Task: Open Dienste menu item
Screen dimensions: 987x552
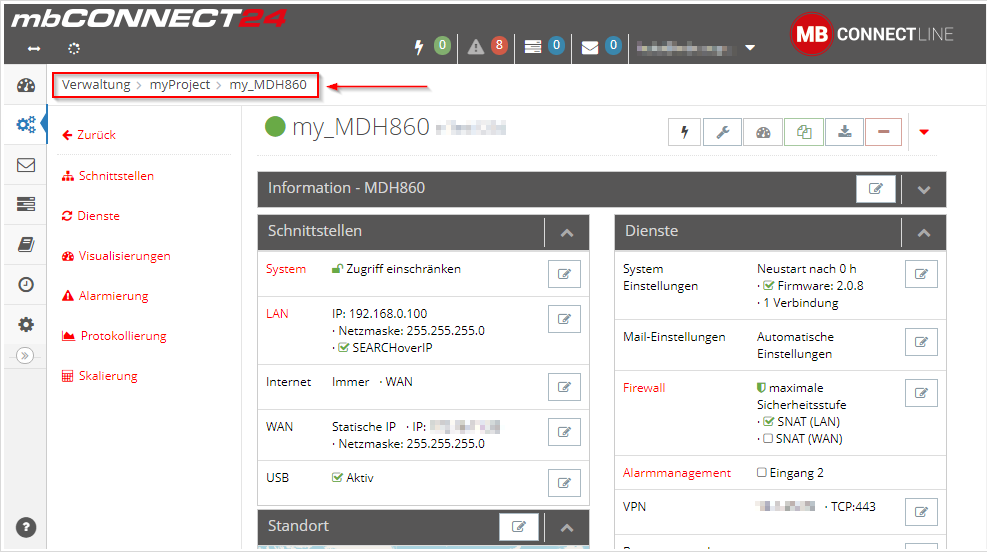Action: (x=91, y=216)
